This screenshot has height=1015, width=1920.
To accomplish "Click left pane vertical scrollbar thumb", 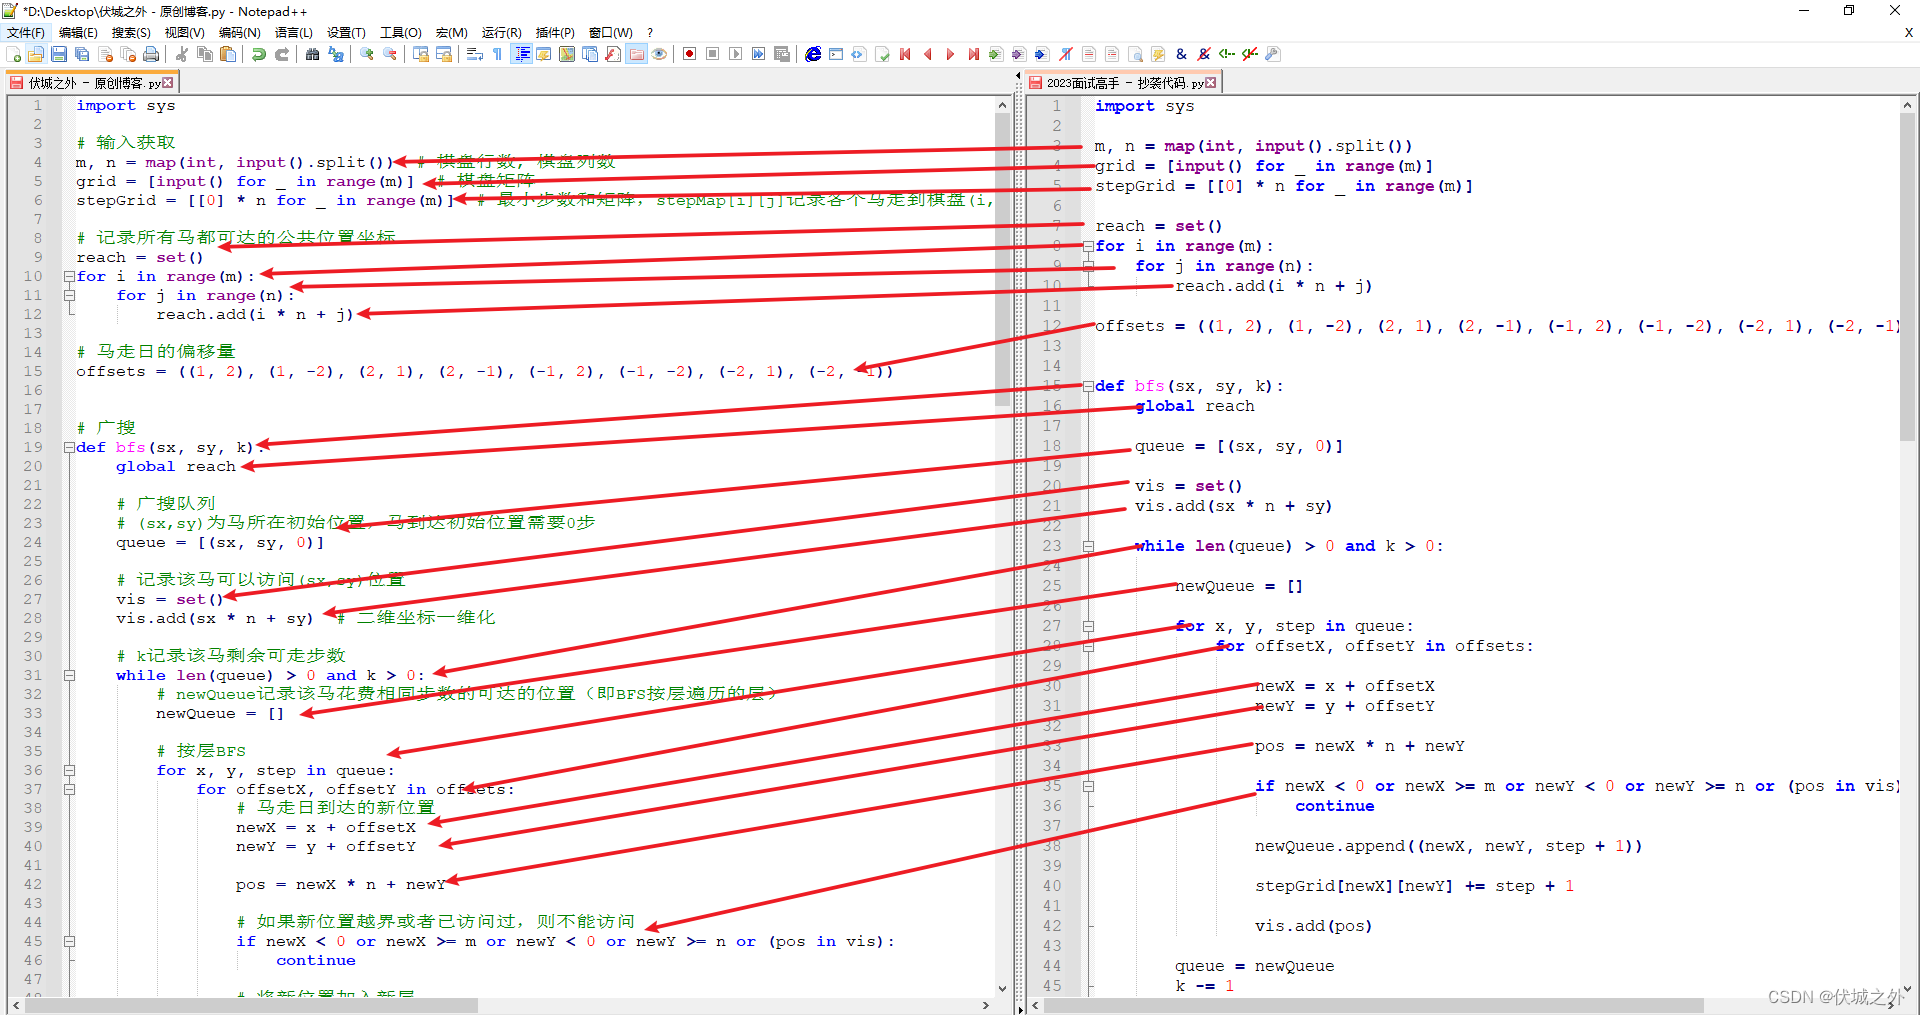I will [x=1002, y=259].
